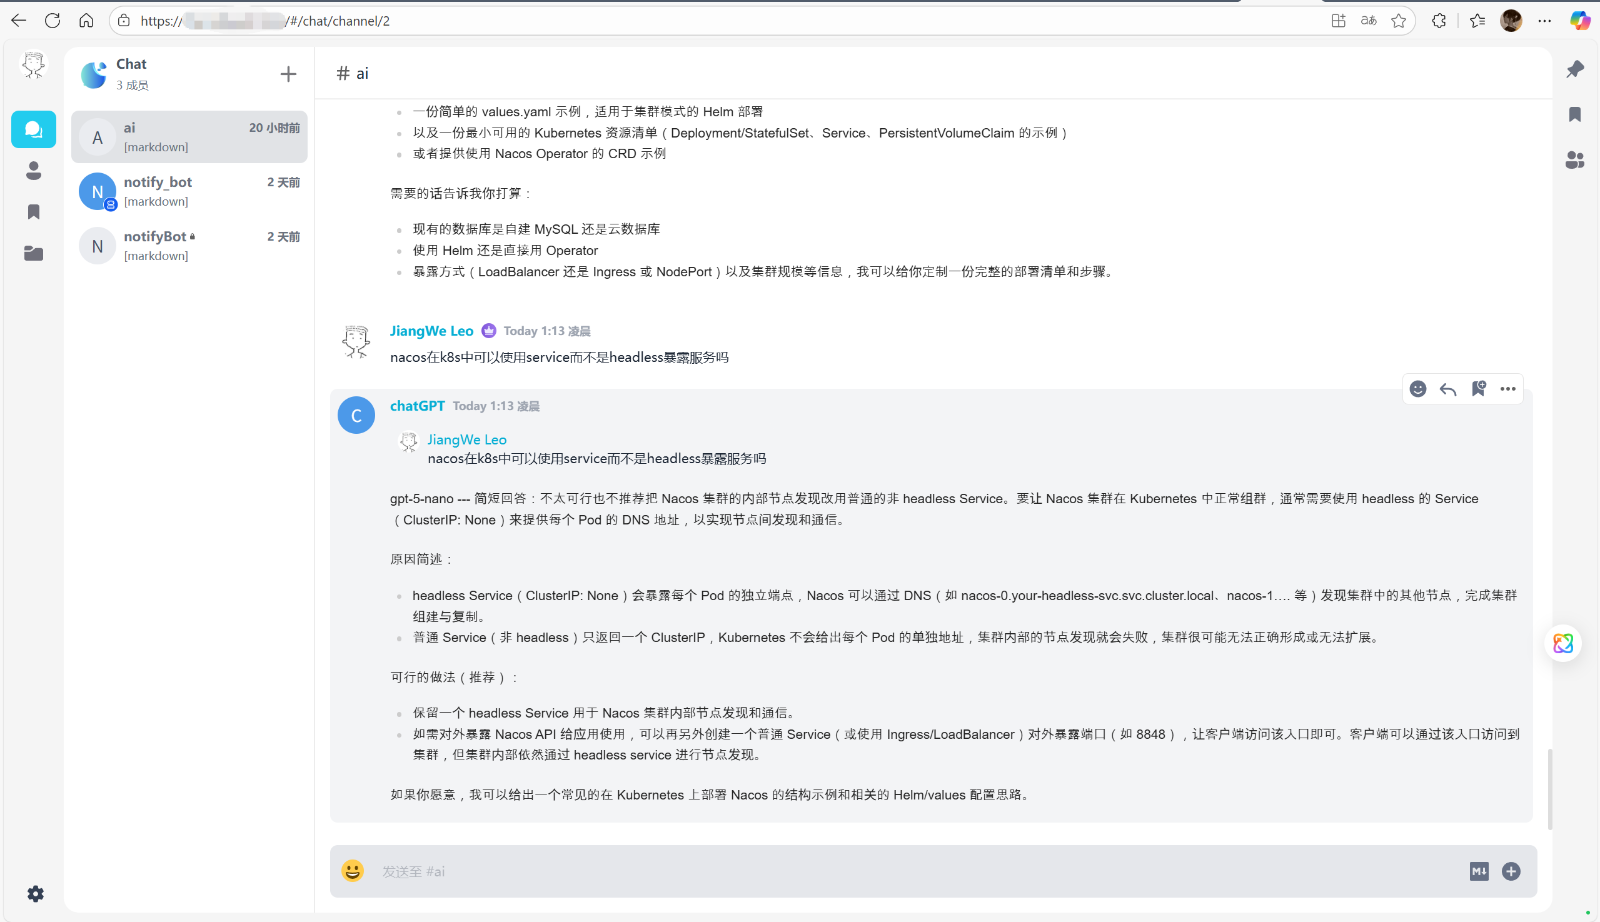Screen dimensions: 1600x922
Task: Bookmark the chatGPT message
Action: coord(1478,389)
